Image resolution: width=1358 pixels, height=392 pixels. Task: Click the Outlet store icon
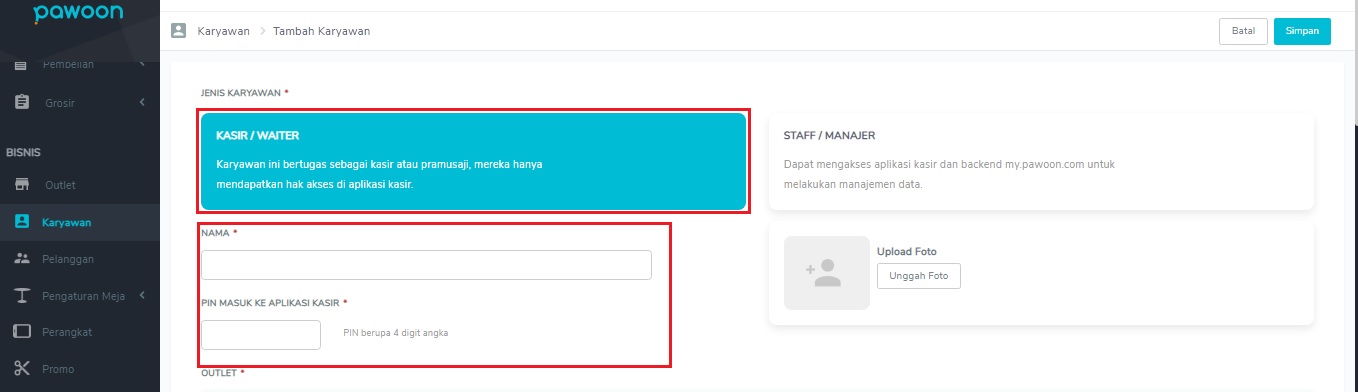pyautogui.click(x=22, y=185)
